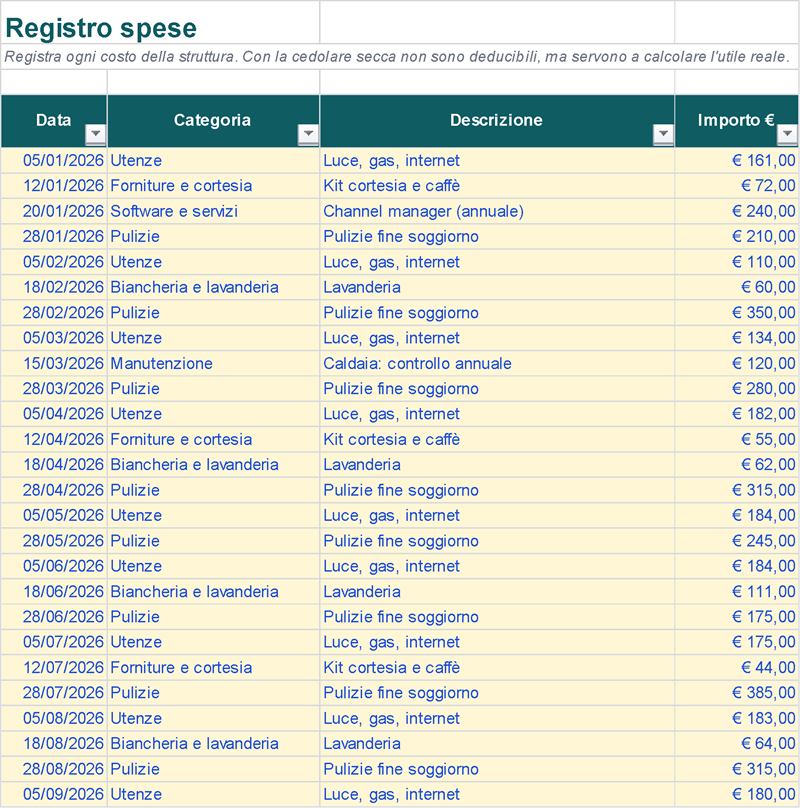Select amount cell € 110,00

[x=737, y=262]
